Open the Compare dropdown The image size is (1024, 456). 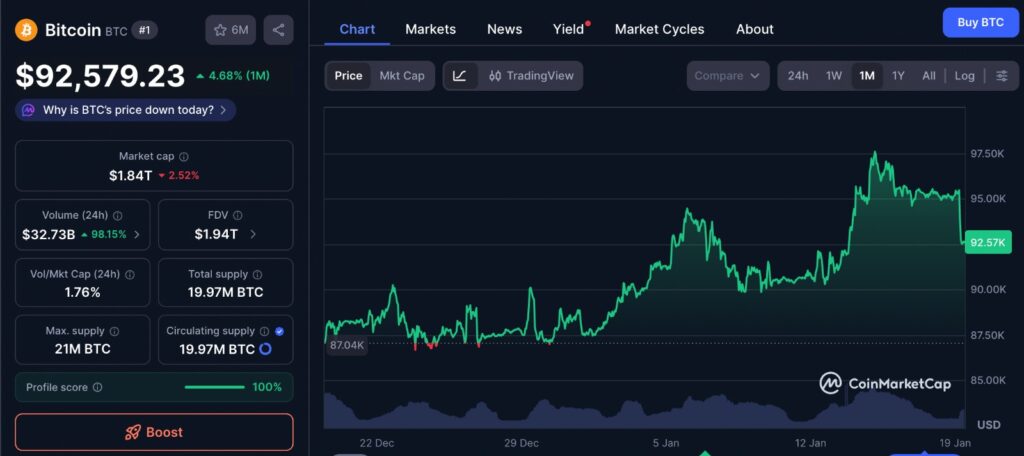click(727, 76)
